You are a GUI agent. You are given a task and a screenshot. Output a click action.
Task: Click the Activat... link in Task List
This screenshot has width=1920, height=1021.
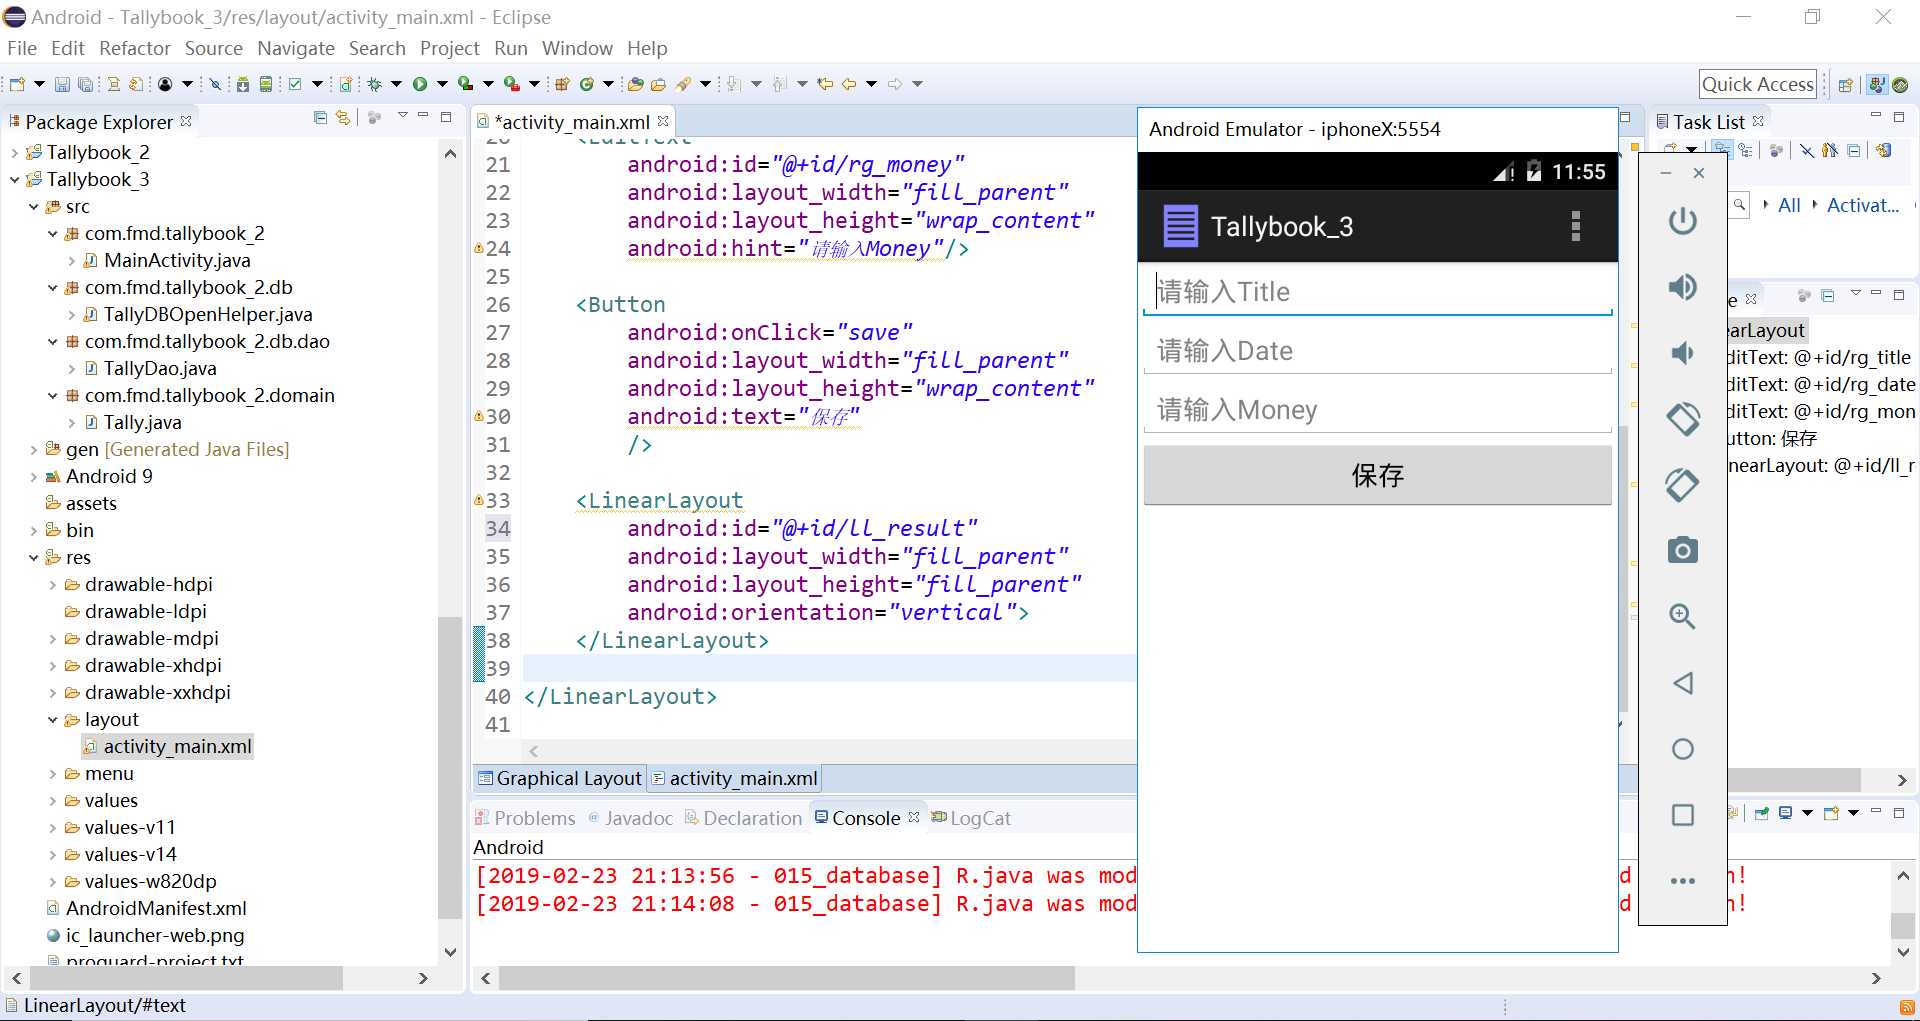[x=1862, y=205]
